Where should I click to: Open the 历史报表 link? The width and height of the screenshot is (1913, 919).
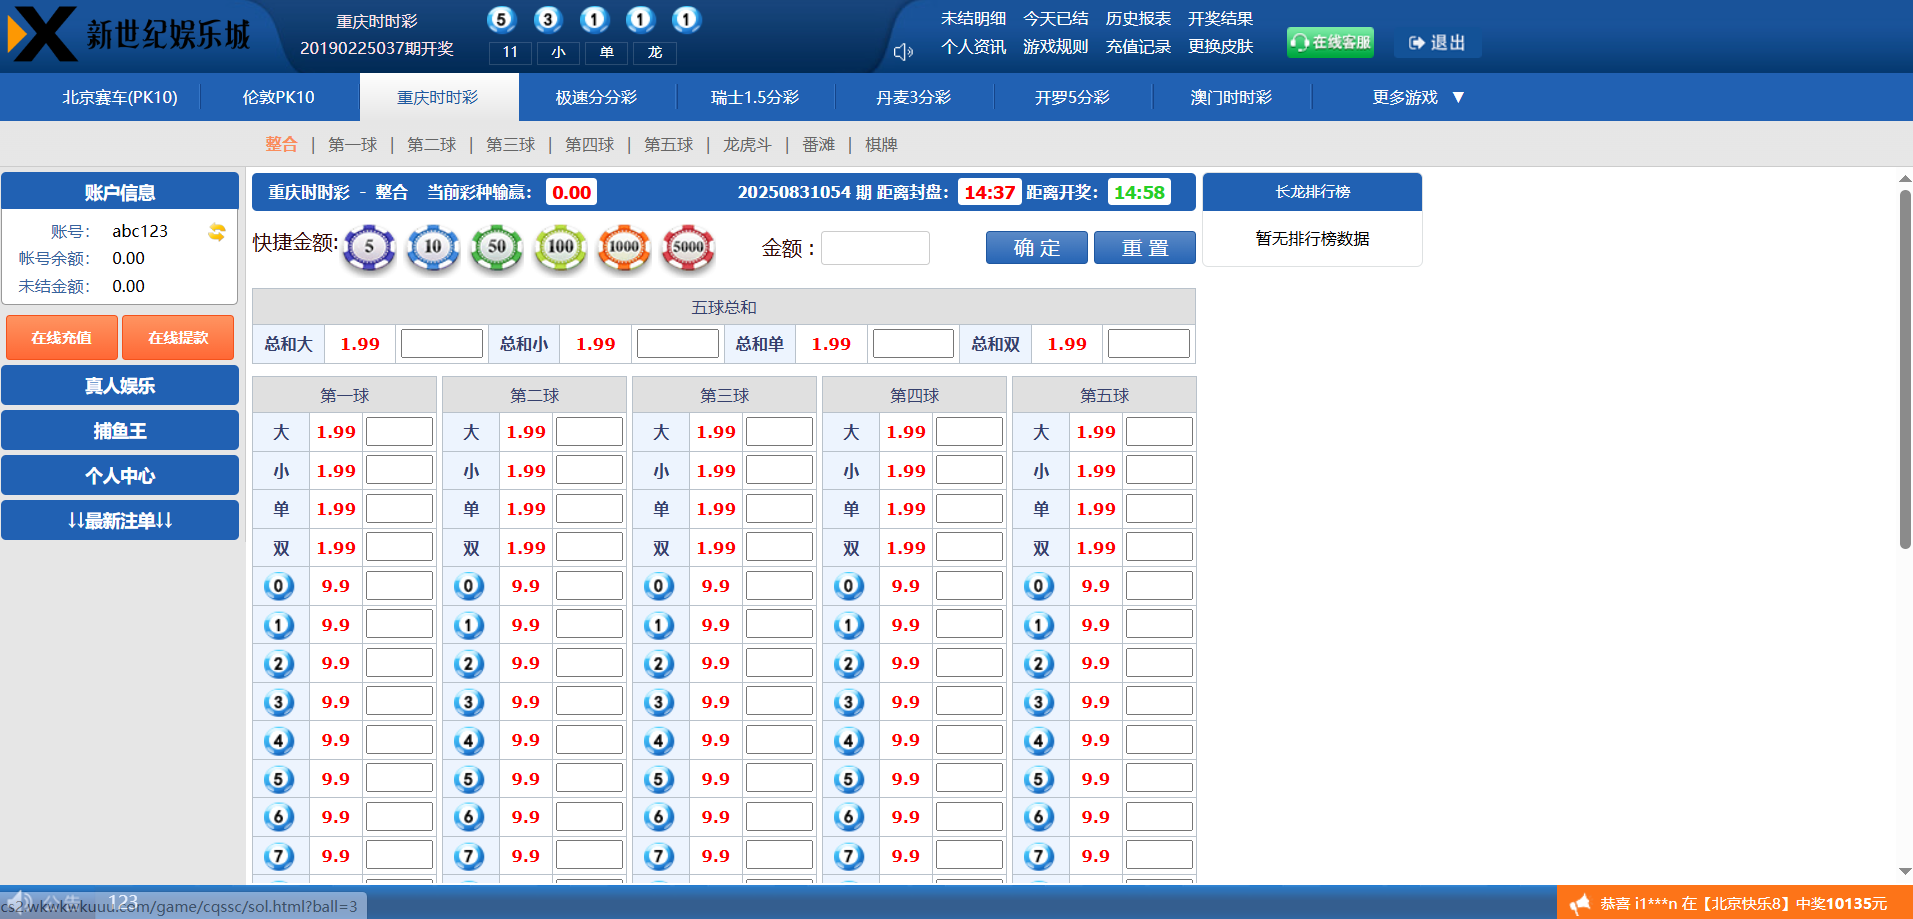pyautogui.click(x=1138, y=19)
